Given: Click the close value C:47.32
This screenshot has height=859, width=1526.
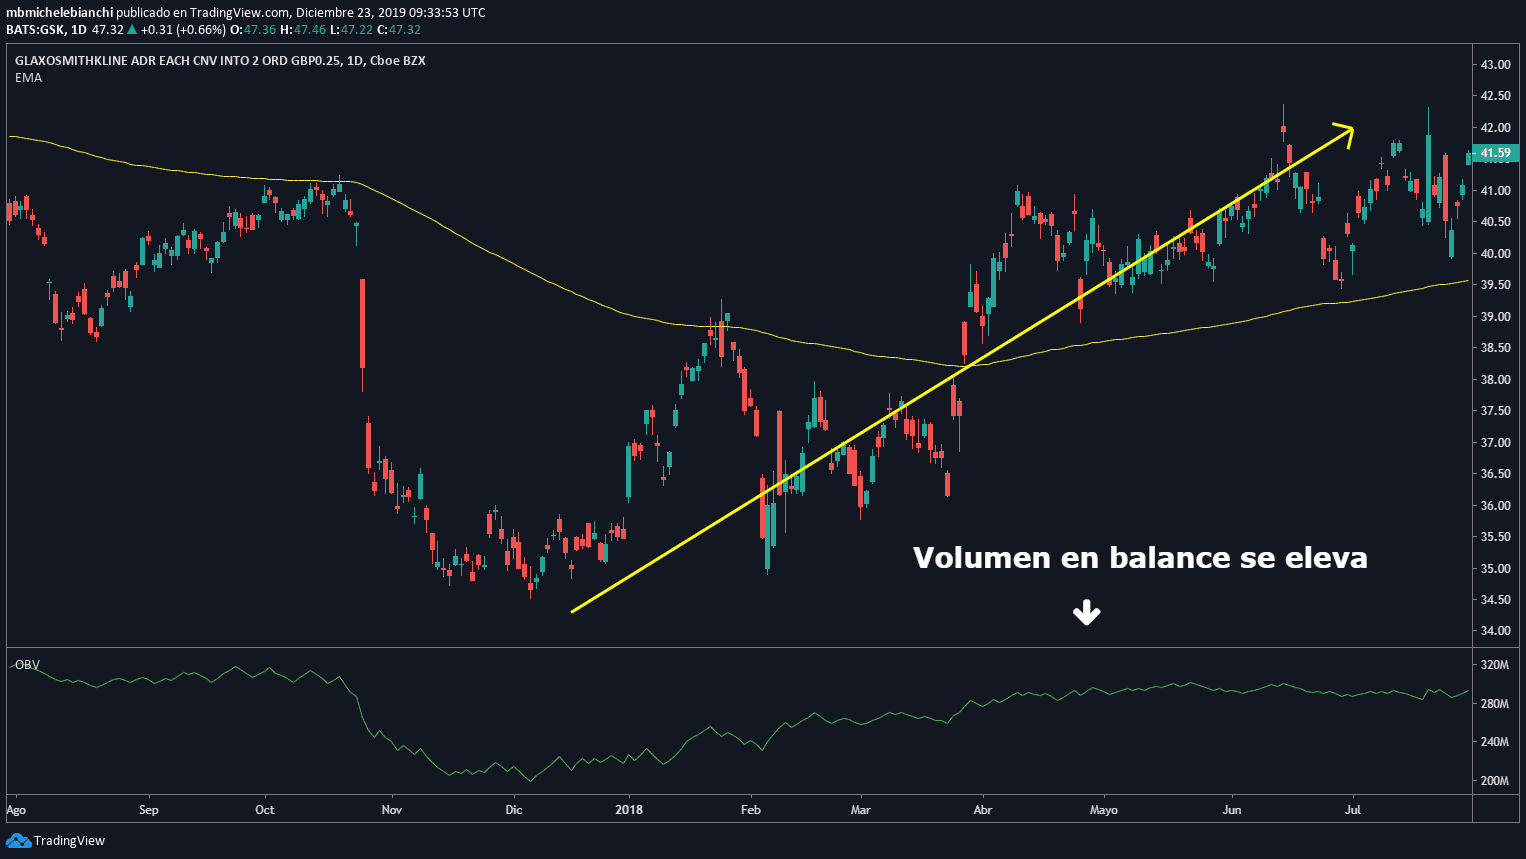Looking at the screenshot, I should [x=399, y=30].
